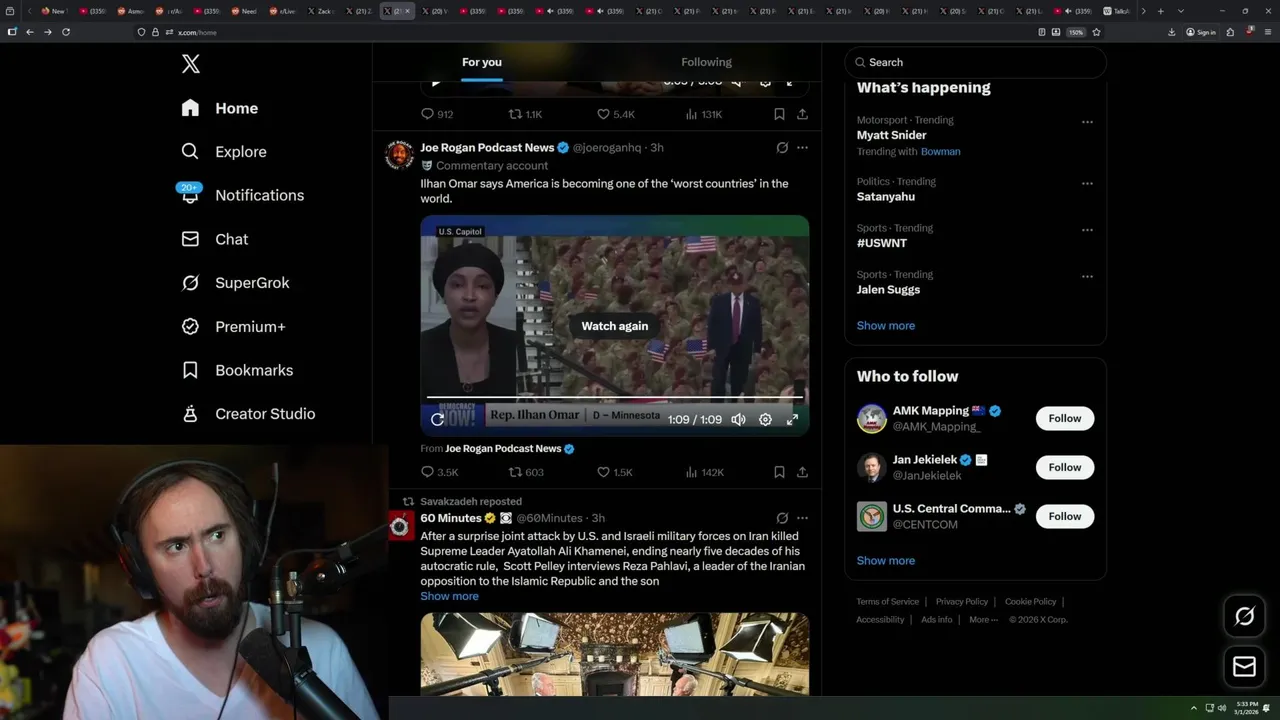
Task: Repost the Joe Rogan Podcast News post
Action: tap(526, 472)
